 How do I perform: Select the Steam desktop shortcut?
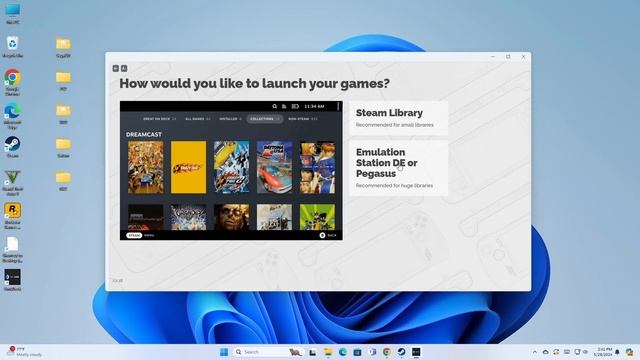pos(13,147)
